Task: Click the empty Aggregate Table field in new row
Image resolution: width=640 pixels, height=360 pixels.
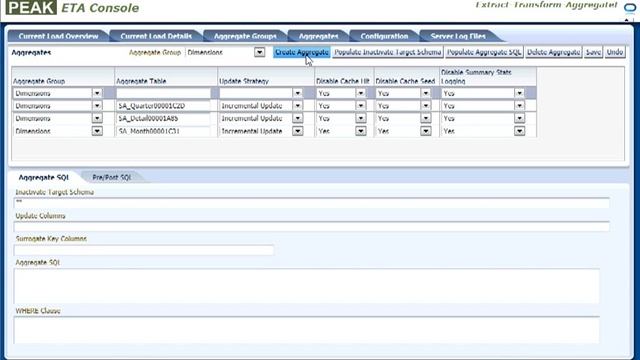Action: click(163, 93)
